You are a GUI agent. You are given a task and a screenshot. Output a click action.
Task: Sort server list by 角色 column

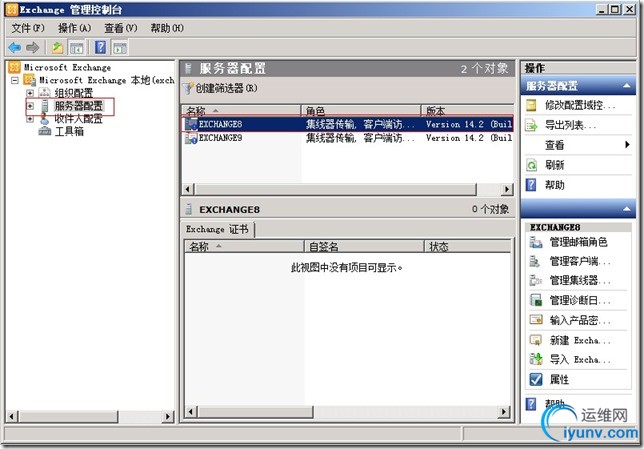361,111
